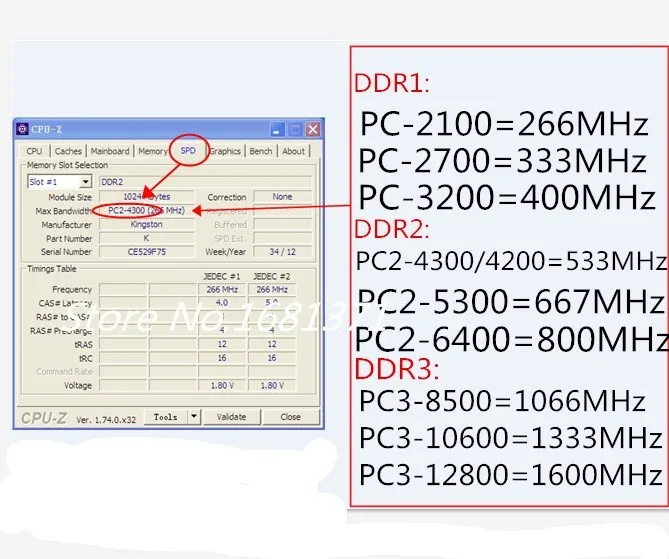Expand the Slot #1 memory slot dropdown
This screenshot has width=669, height=559.
pos(85,182)
